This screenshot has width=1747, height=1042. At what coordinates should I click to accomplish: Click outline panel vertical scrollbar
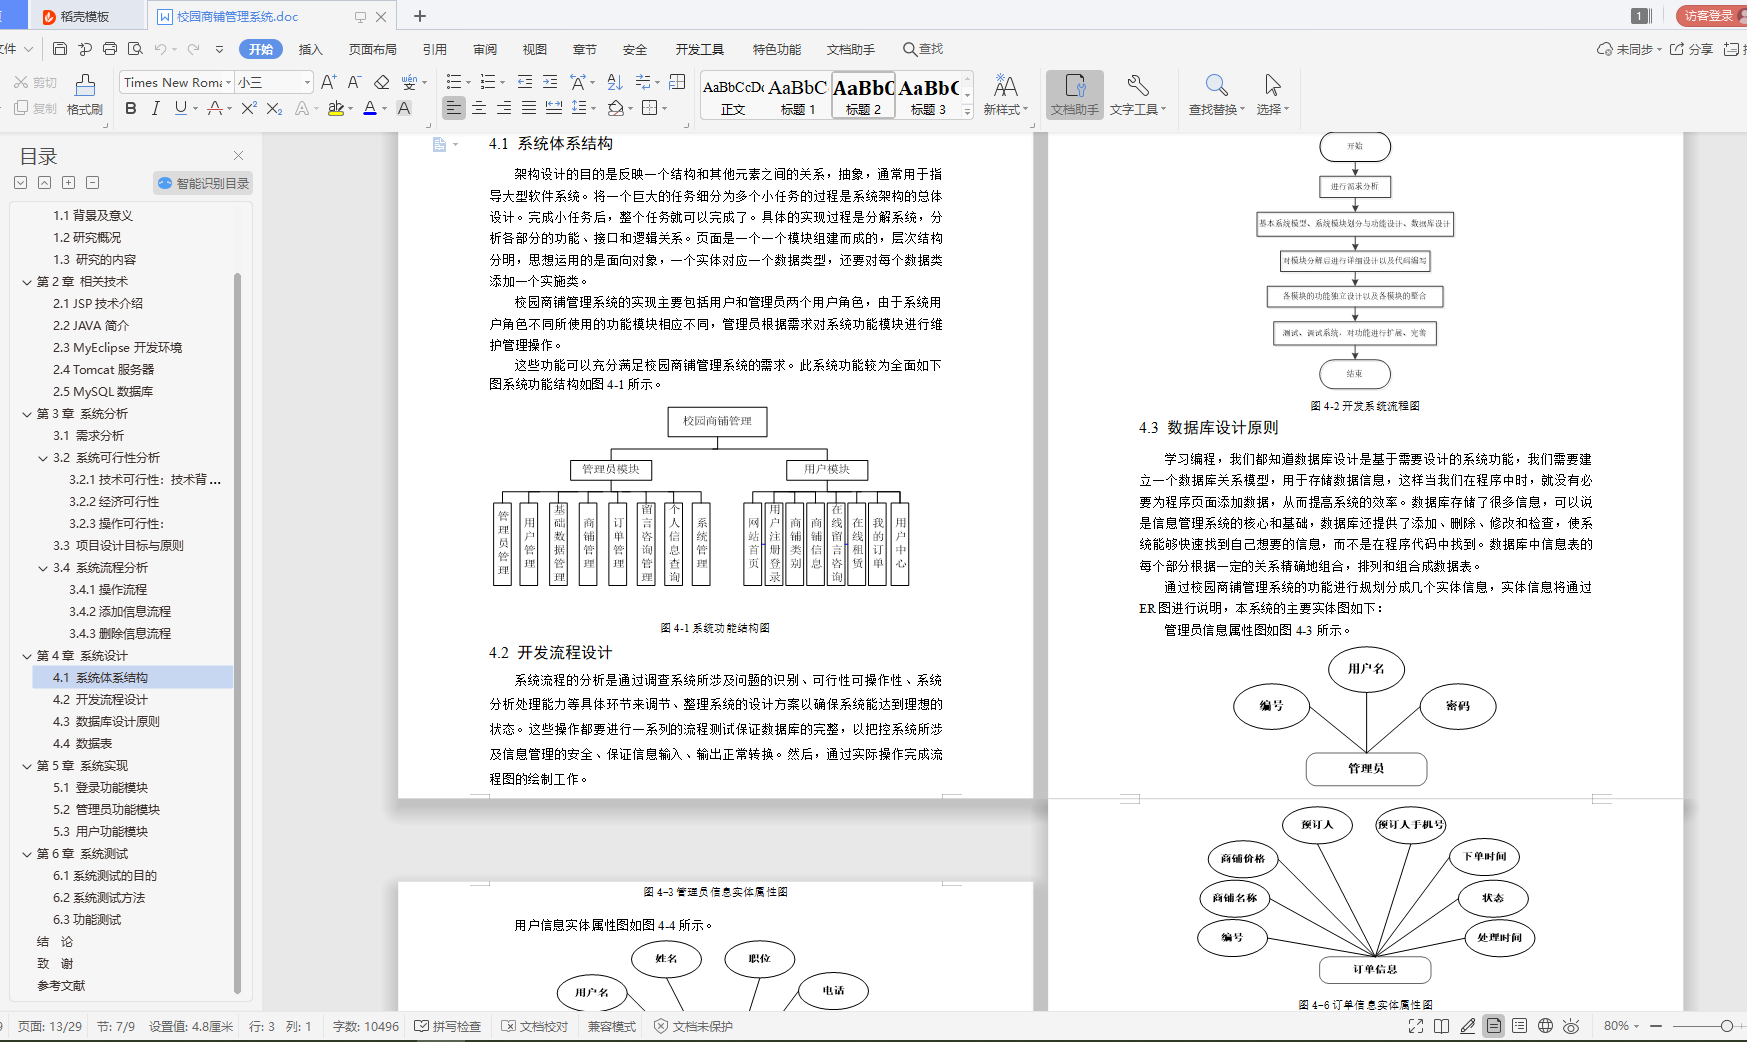238,632
